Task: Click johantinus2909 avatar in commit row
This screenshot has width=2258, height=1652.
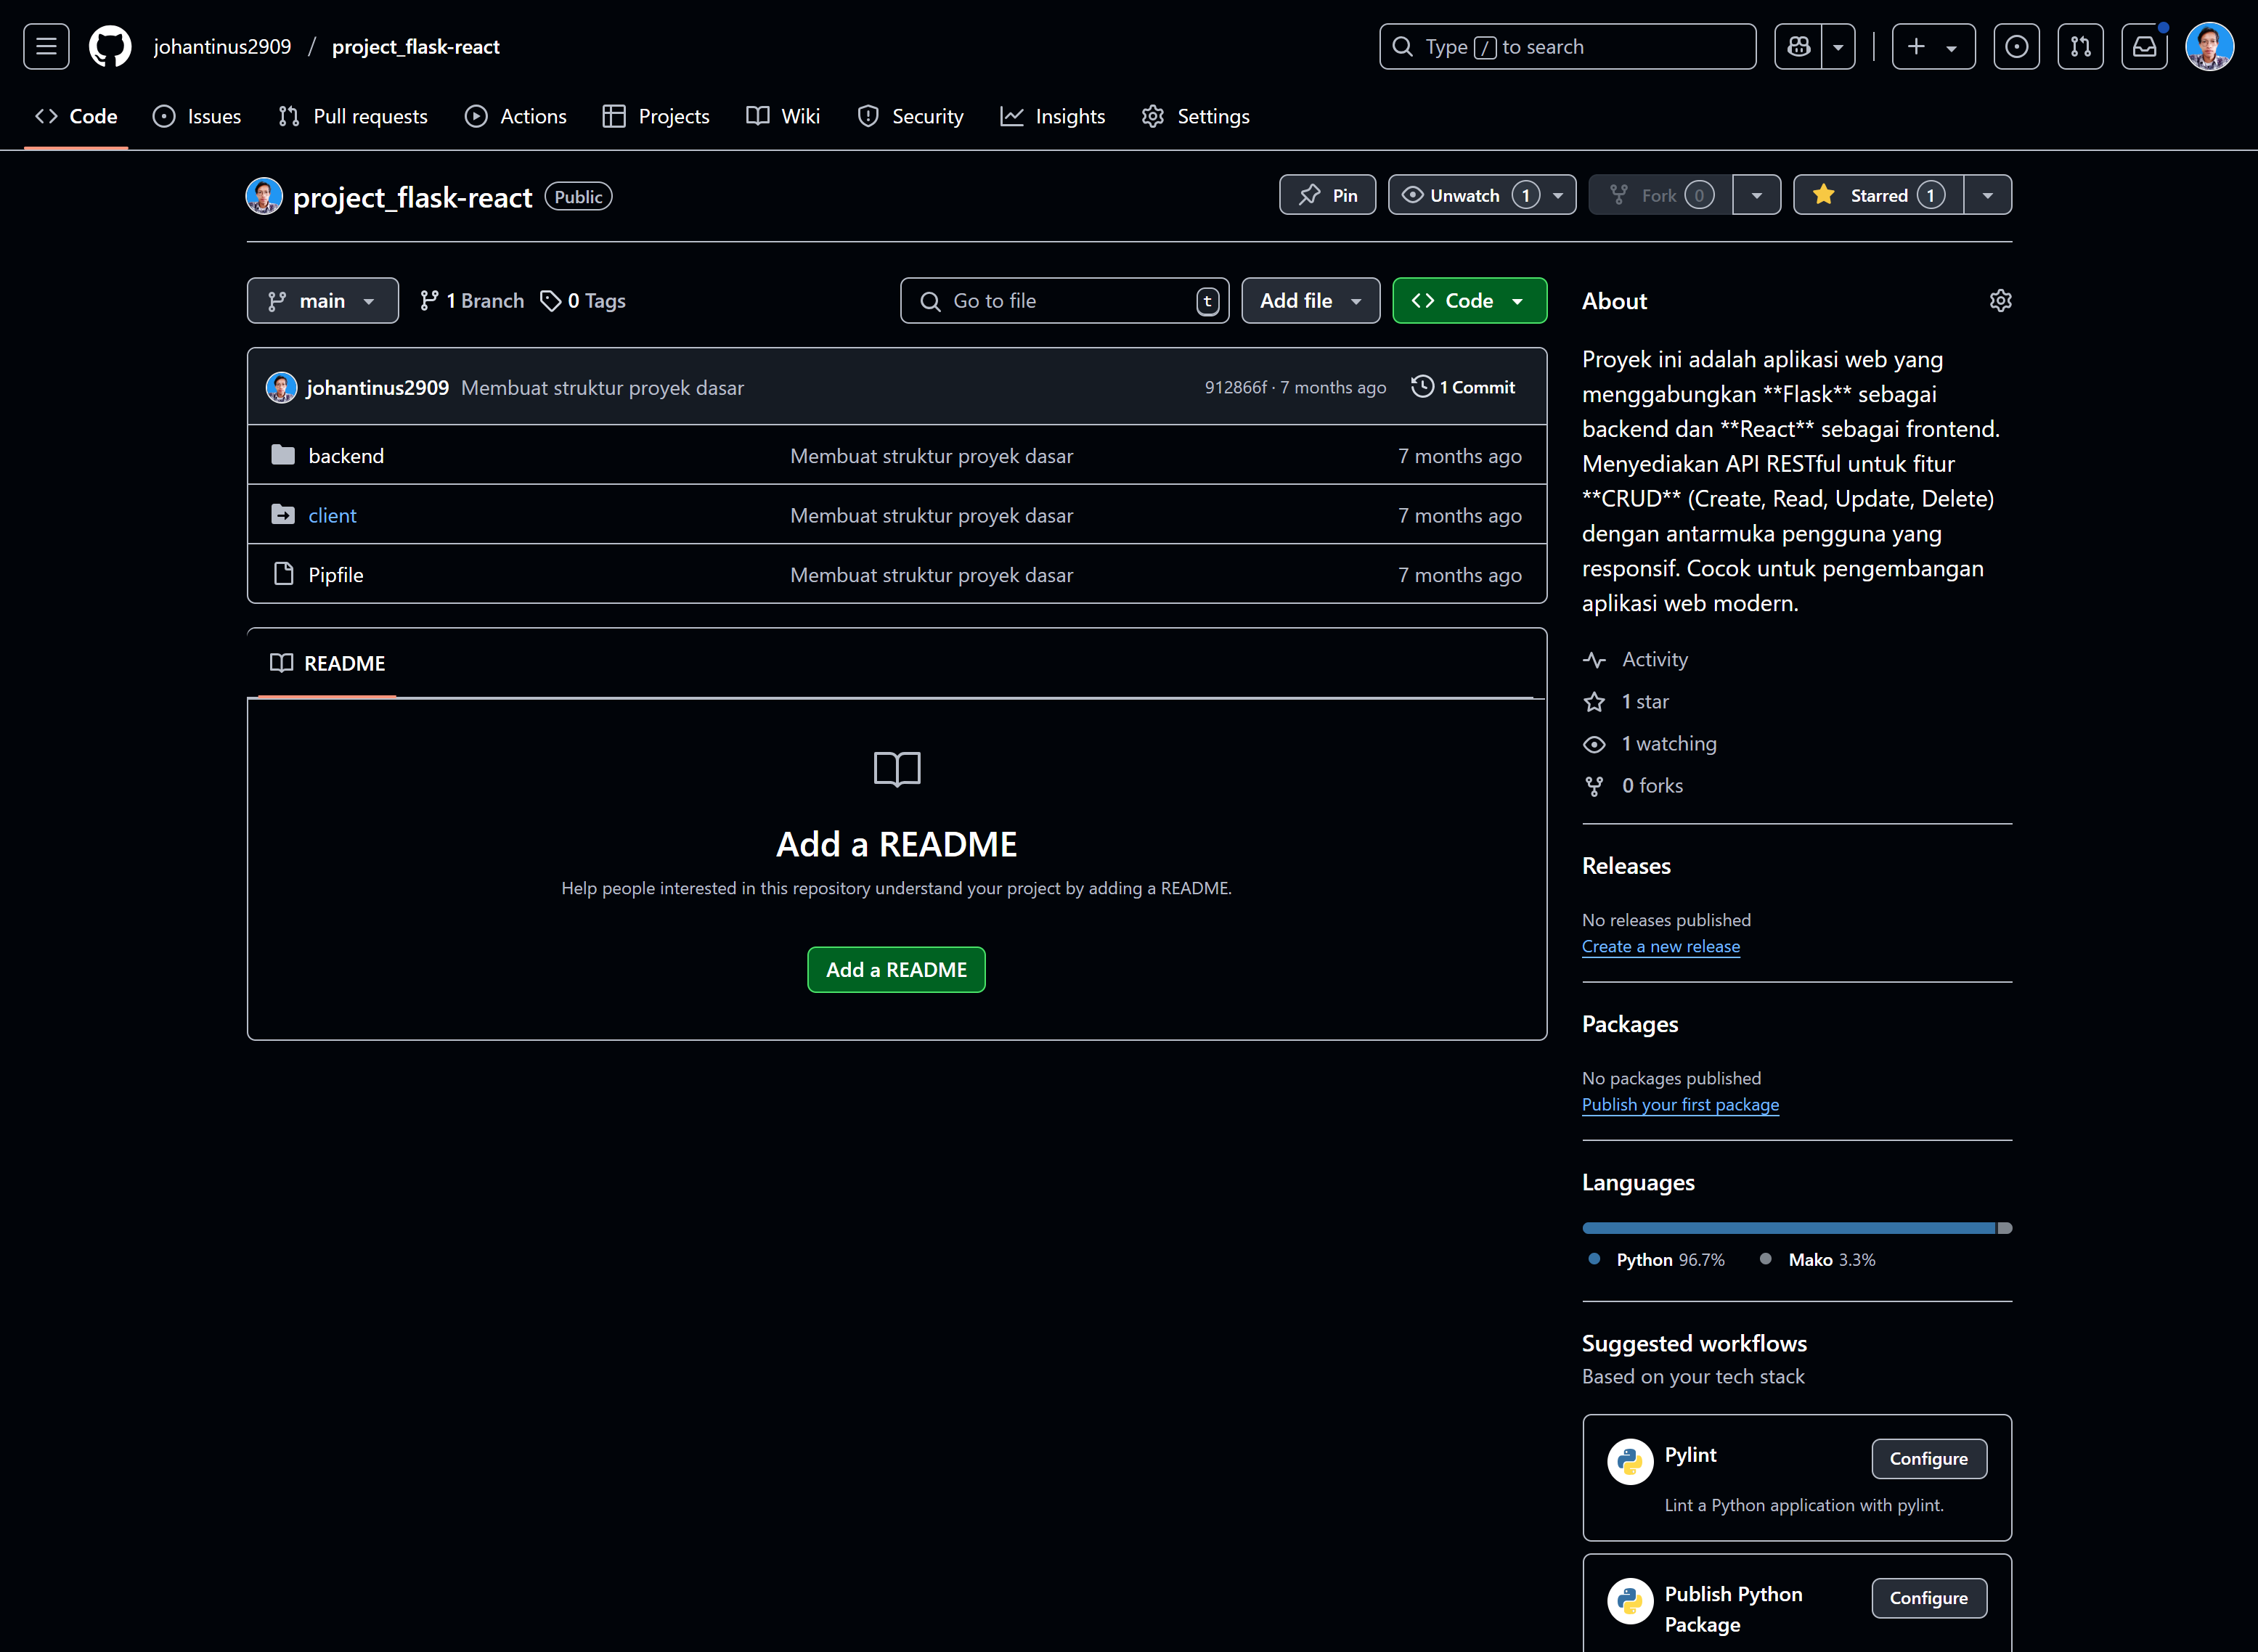Action: (281, 387)
